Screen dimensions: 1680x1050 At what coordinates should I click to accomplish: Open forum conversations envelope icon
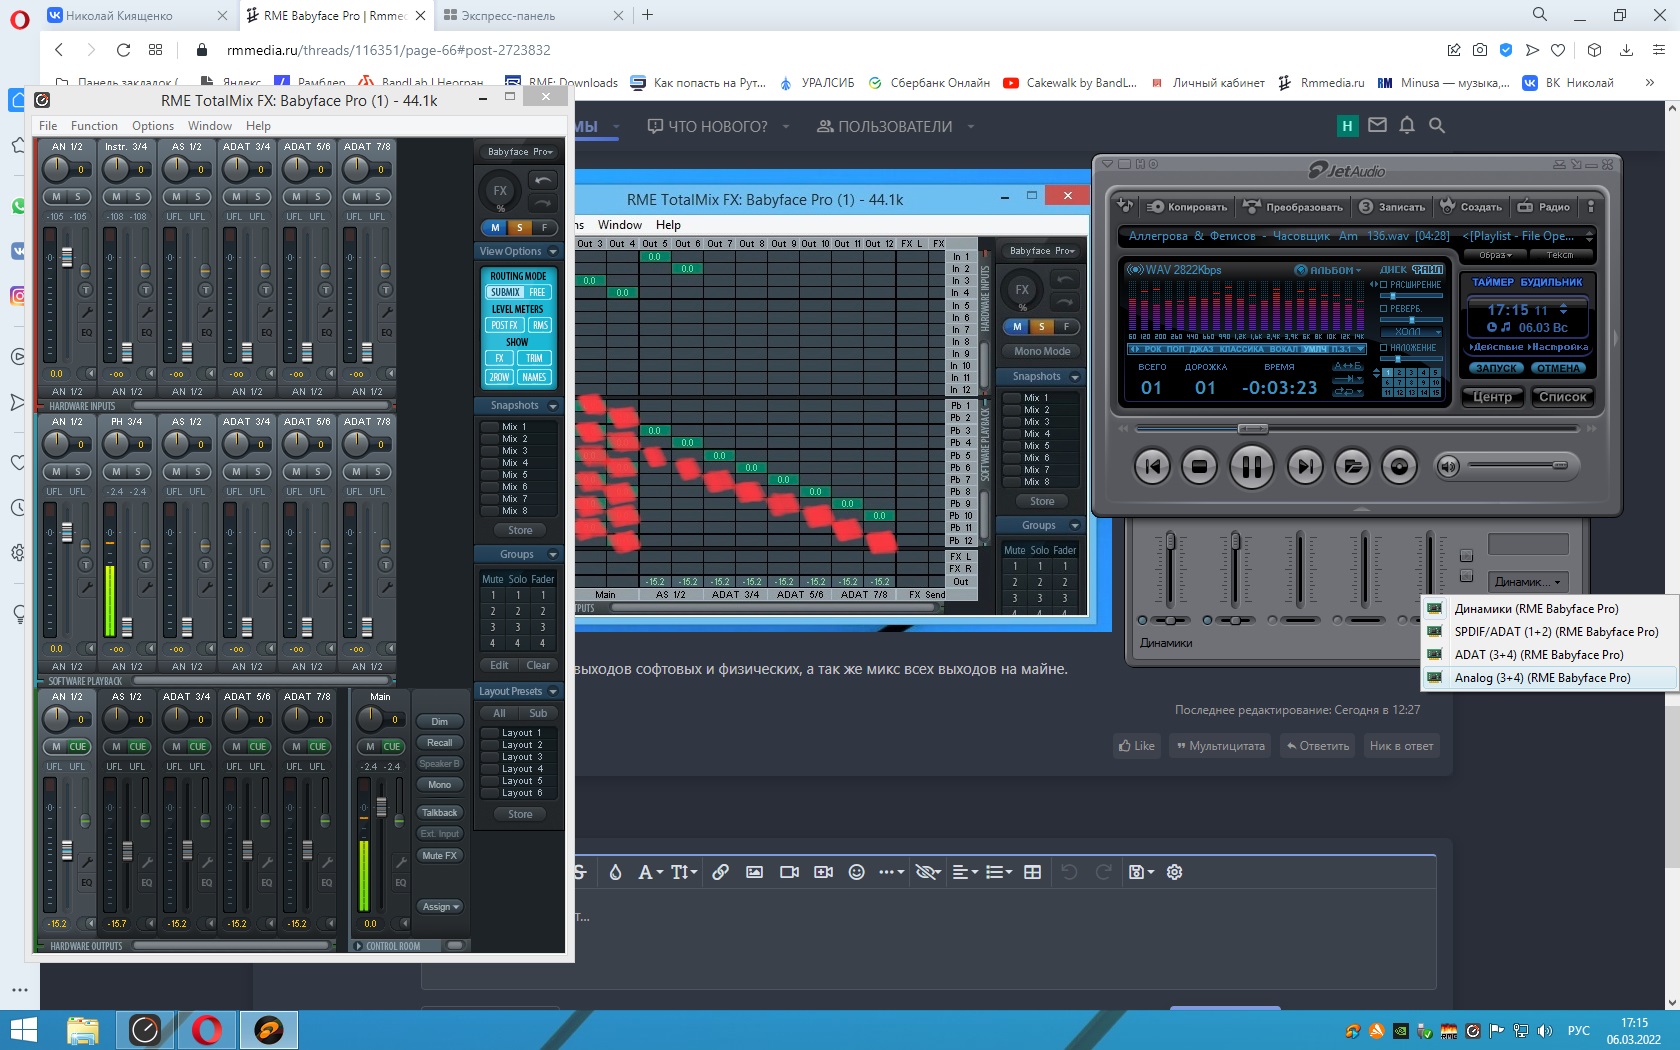(1377, 126)
